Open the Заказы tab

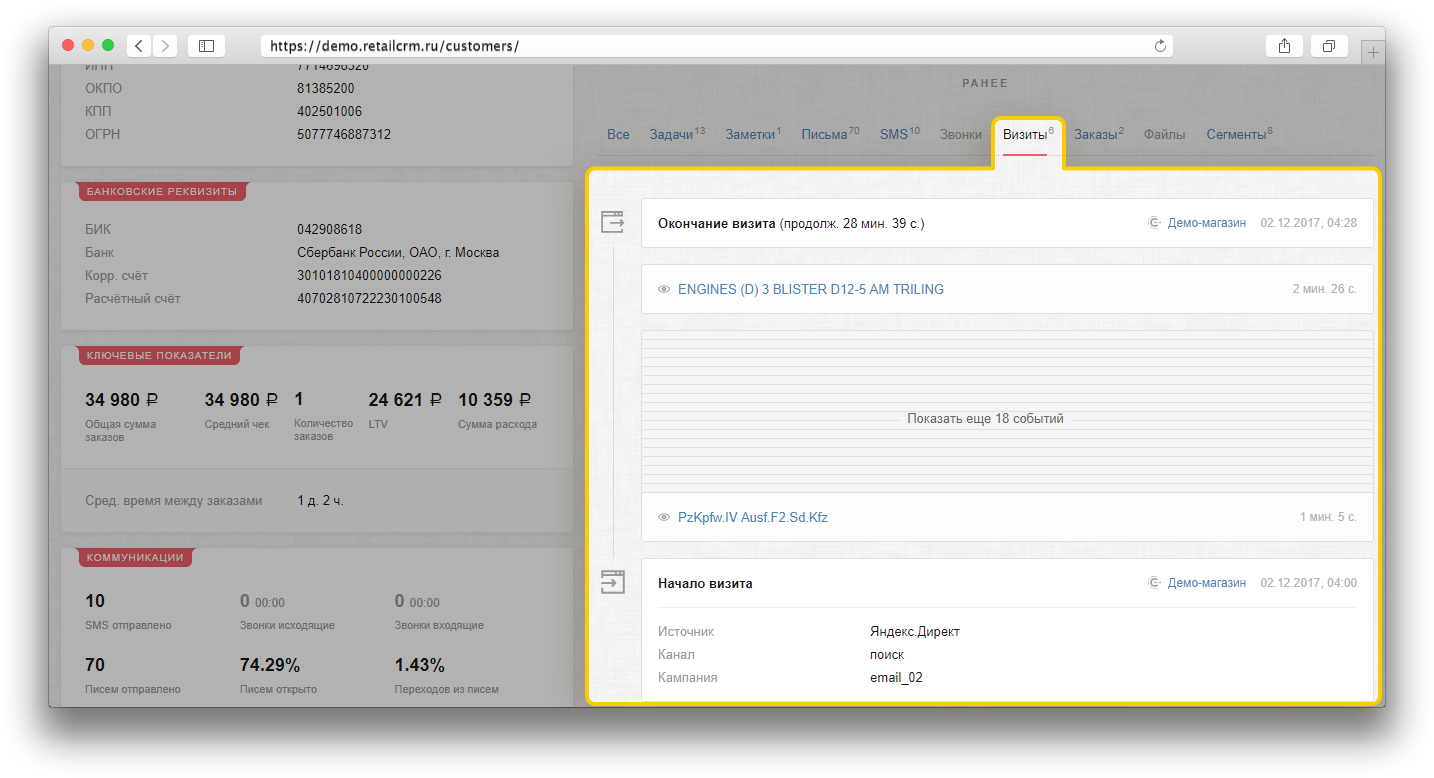coord(1094,135)
